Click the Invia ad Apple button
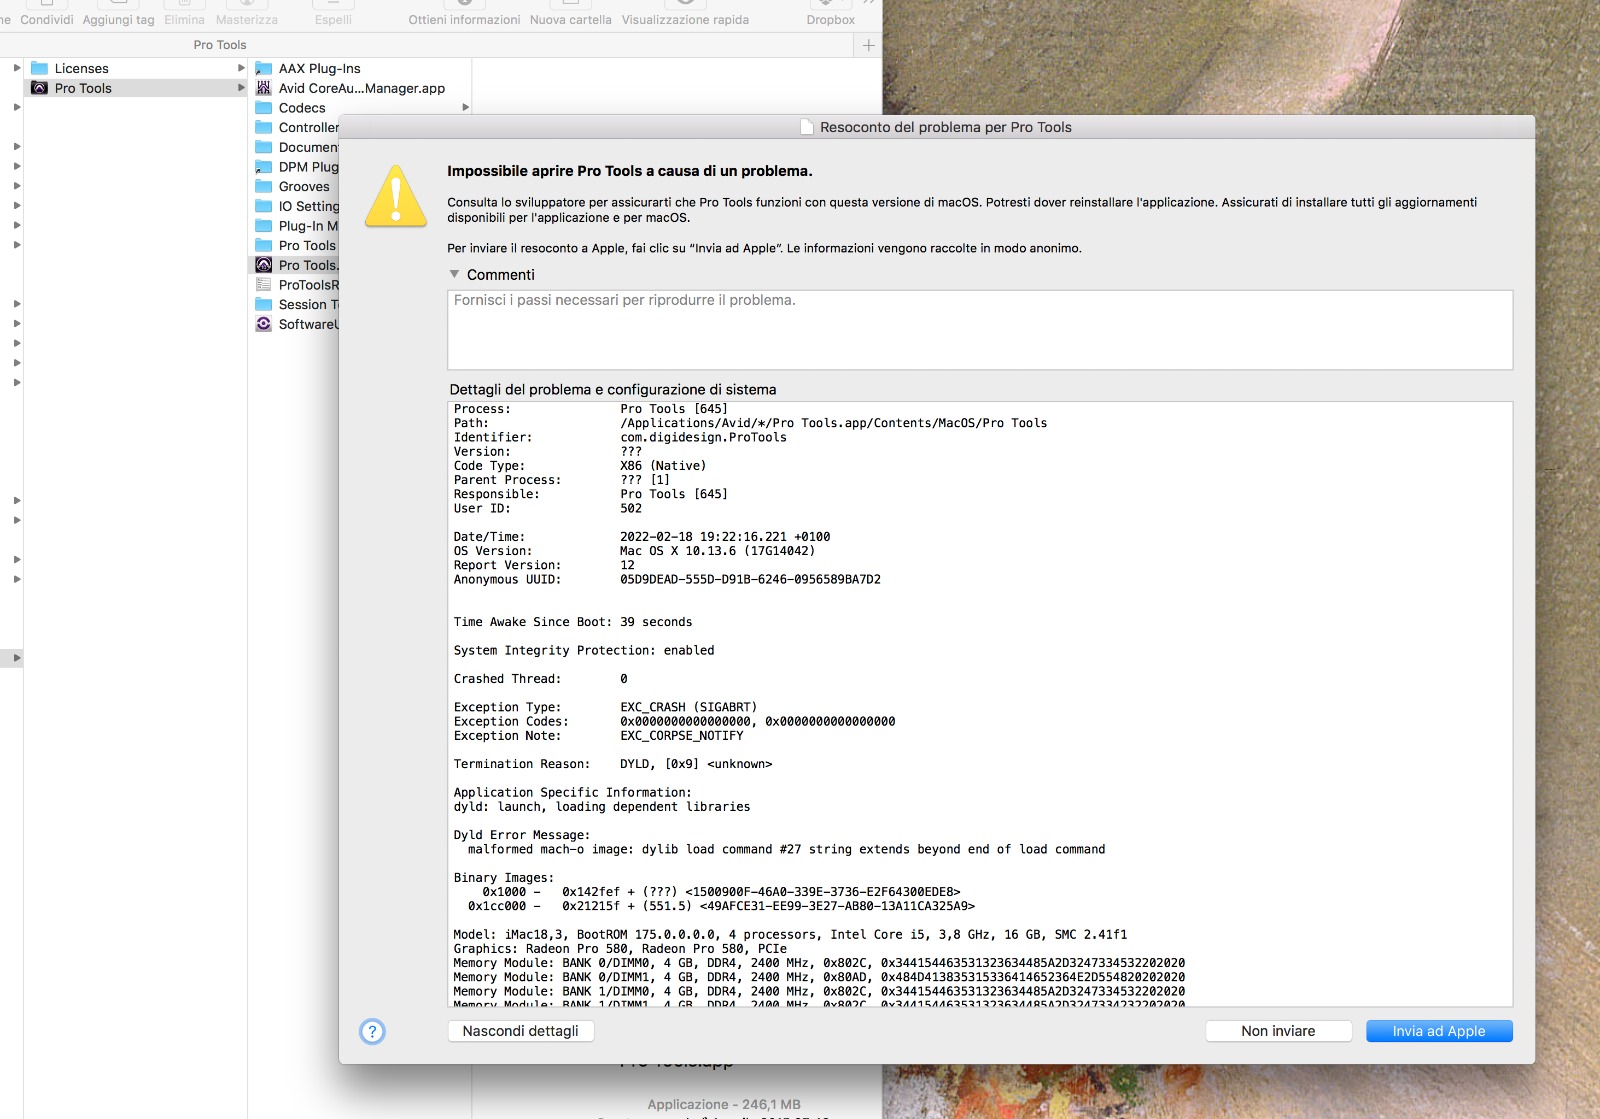The height and width of the screenshot is (1119, 1600). point(1439,1031)
